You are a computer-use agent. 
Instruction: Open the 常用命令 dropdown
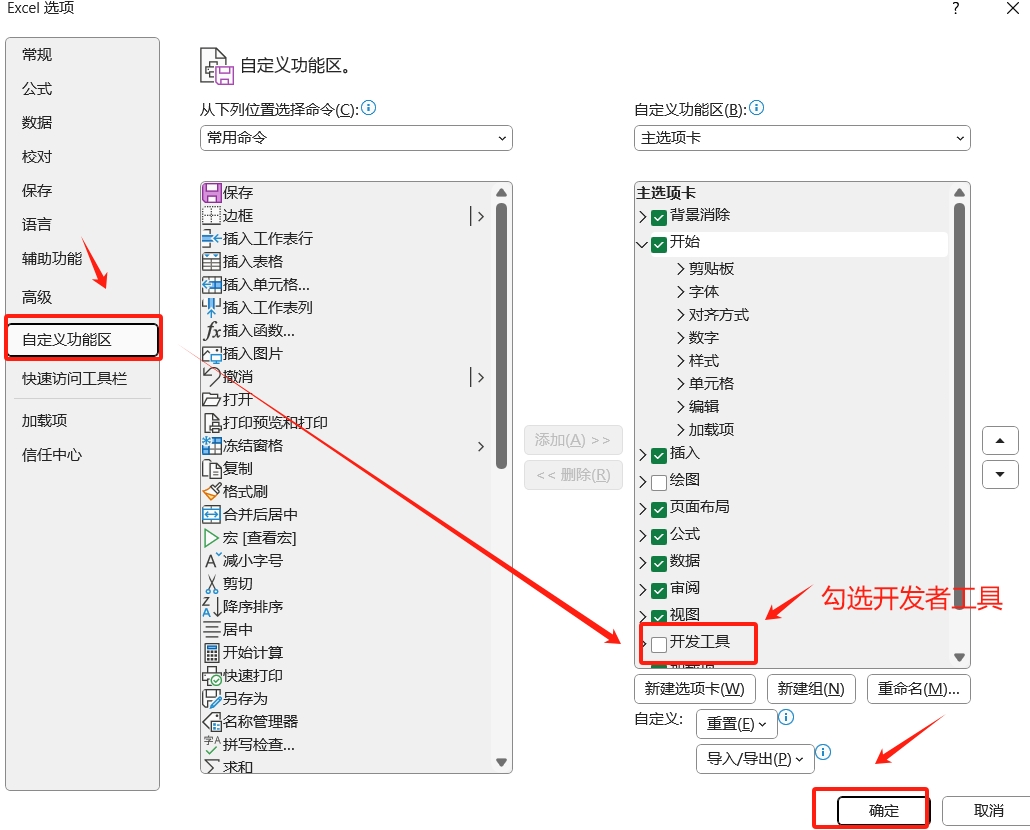[x=356, y=138]
